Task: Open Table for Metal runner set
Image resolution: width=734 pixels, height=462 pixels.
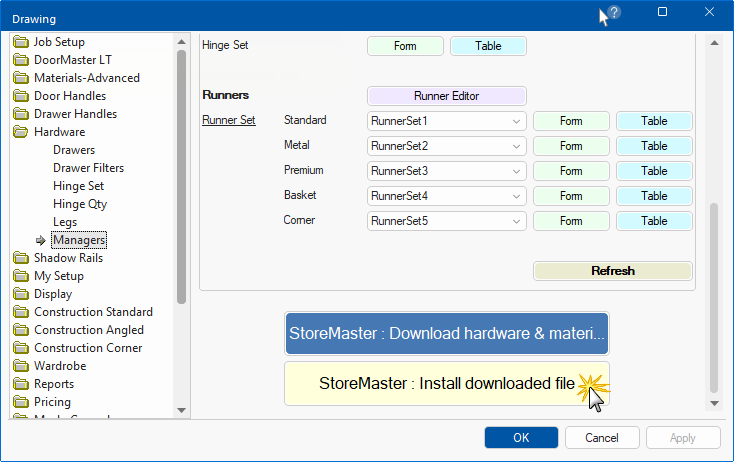Action: tap(654, 146)
